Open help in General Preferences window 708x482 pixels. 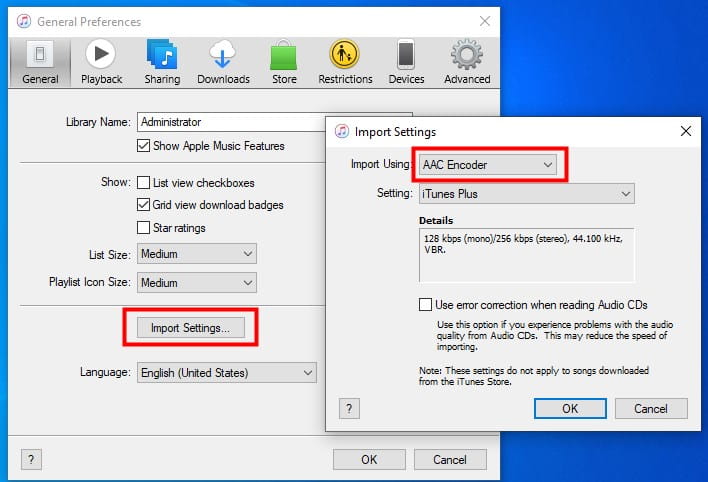tap(31, 460)
